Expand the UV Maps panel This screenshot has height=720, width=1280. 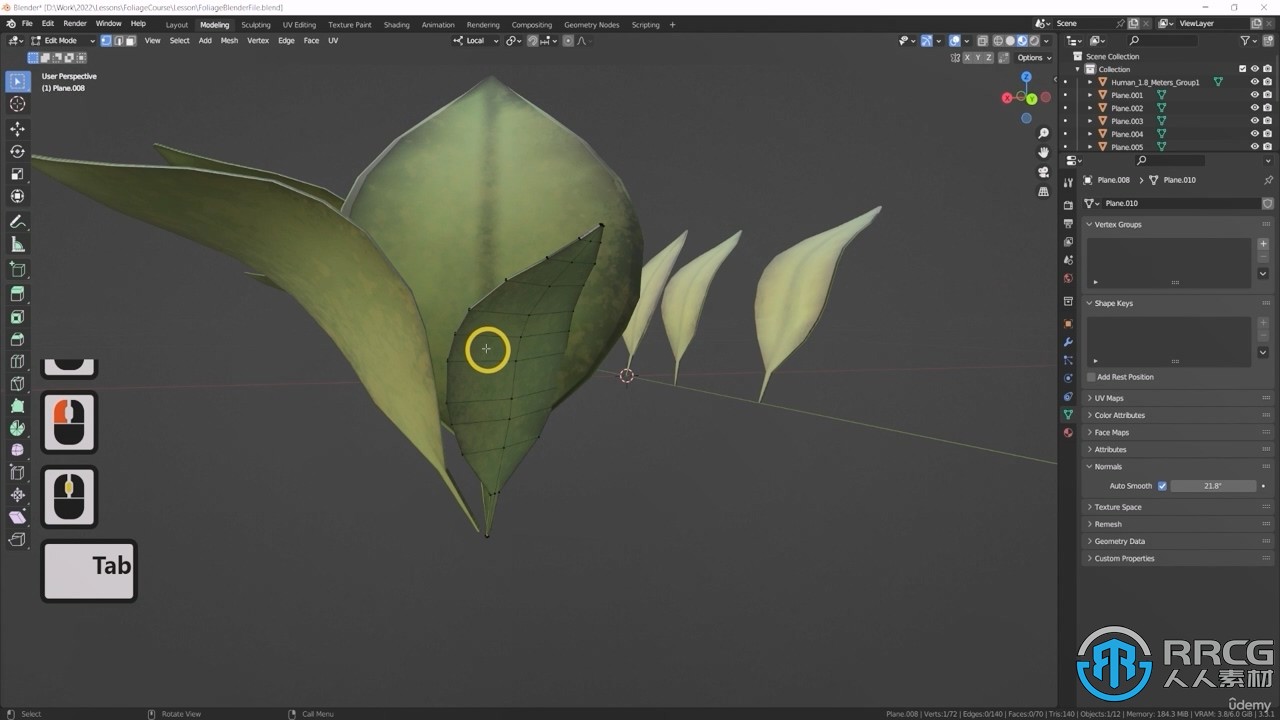[x=1108, y=398]
